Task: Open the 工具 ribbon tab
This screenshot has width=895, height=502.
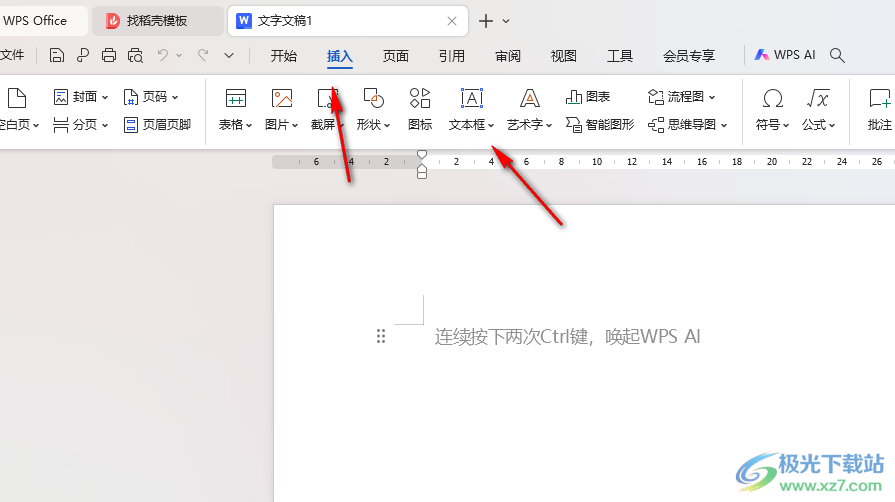Action: [x=619, y=56]
